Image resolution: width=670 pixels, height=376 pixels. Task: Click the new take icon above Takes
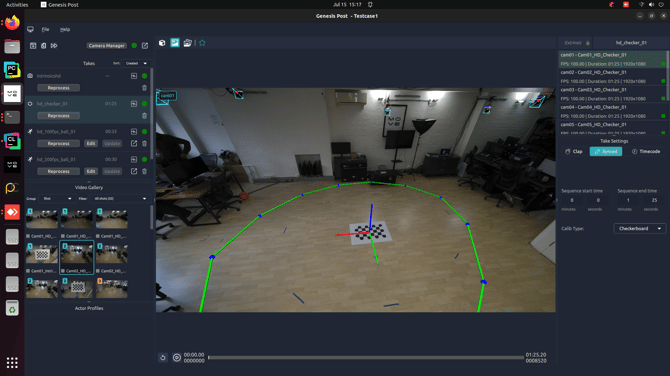(x=33, y=45)
